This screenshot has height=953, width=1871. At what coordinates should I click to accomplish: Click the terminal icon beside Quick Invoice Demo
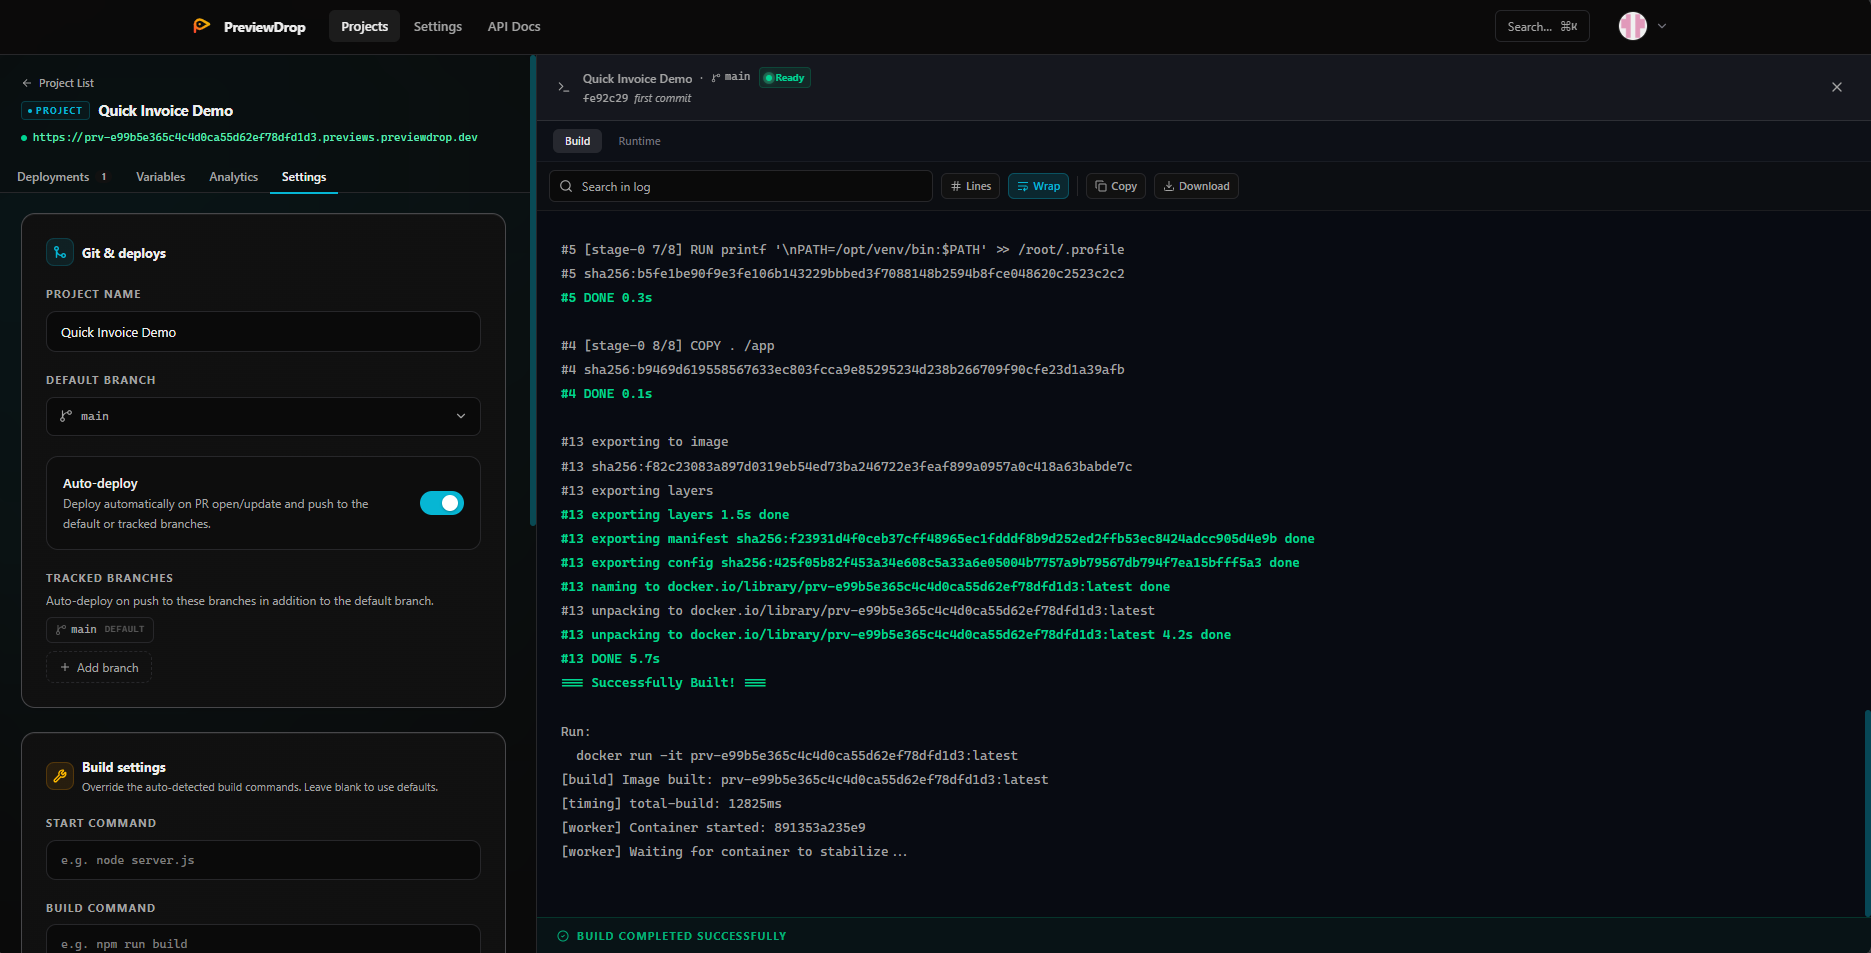coord(562,87)
